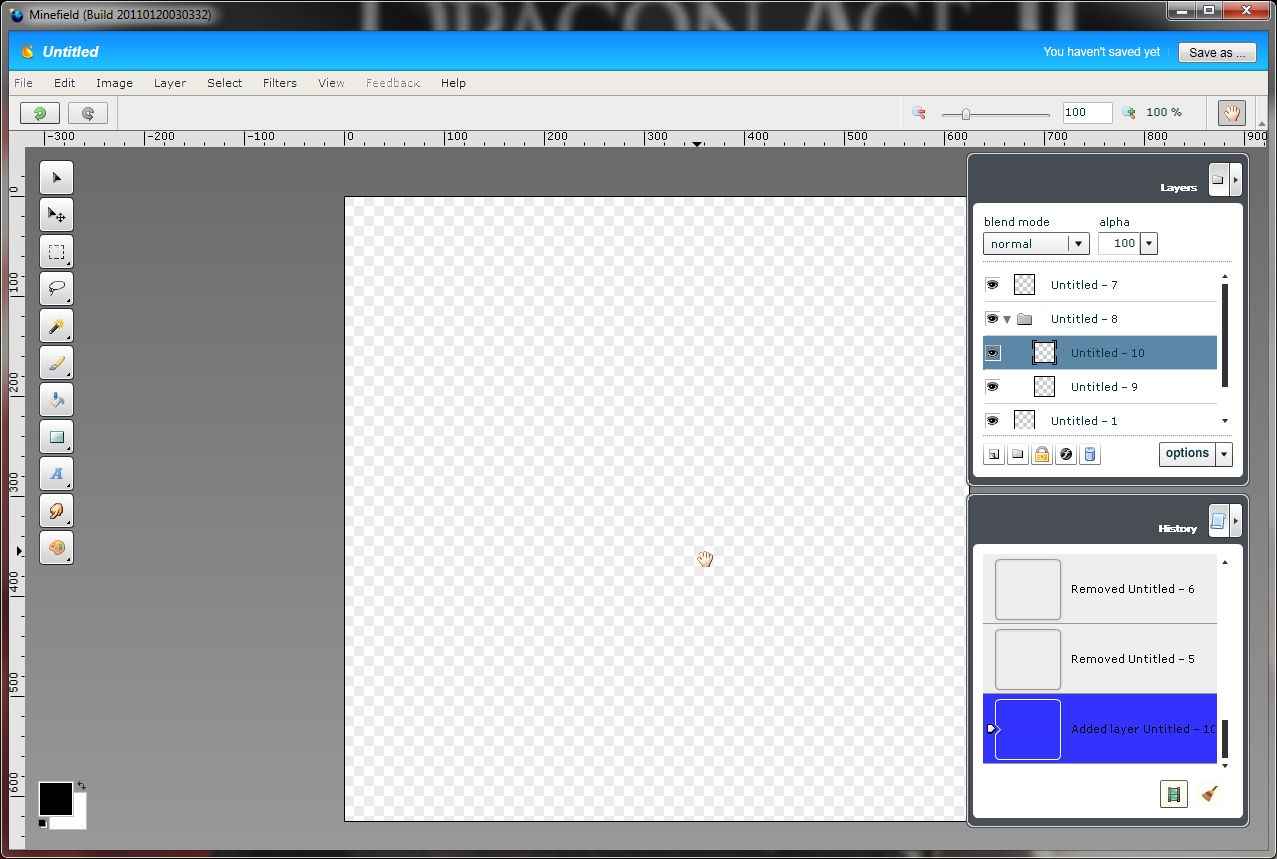Select the Lasso selection tool
Viewport: 1277px width, 859px height.
(x=56, y=289)
